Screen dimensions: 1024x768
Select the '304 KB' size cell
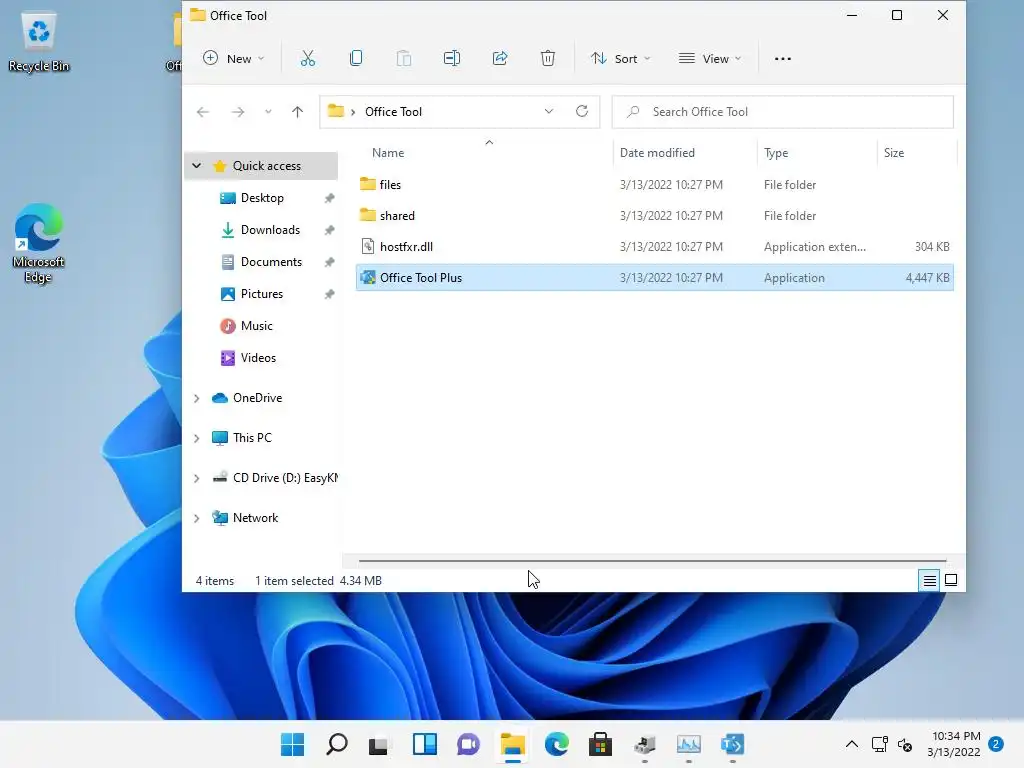click(x=932, y=247)
